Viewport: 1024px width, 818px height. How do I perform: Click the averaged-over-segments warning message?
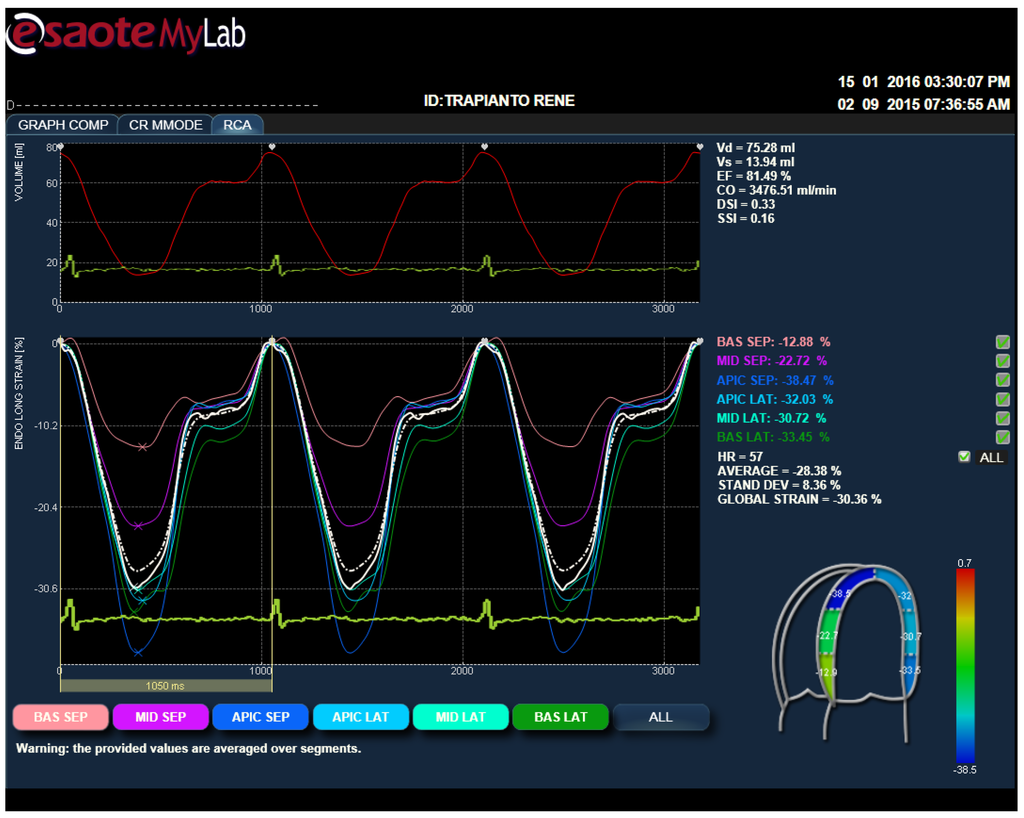(189, 749)
